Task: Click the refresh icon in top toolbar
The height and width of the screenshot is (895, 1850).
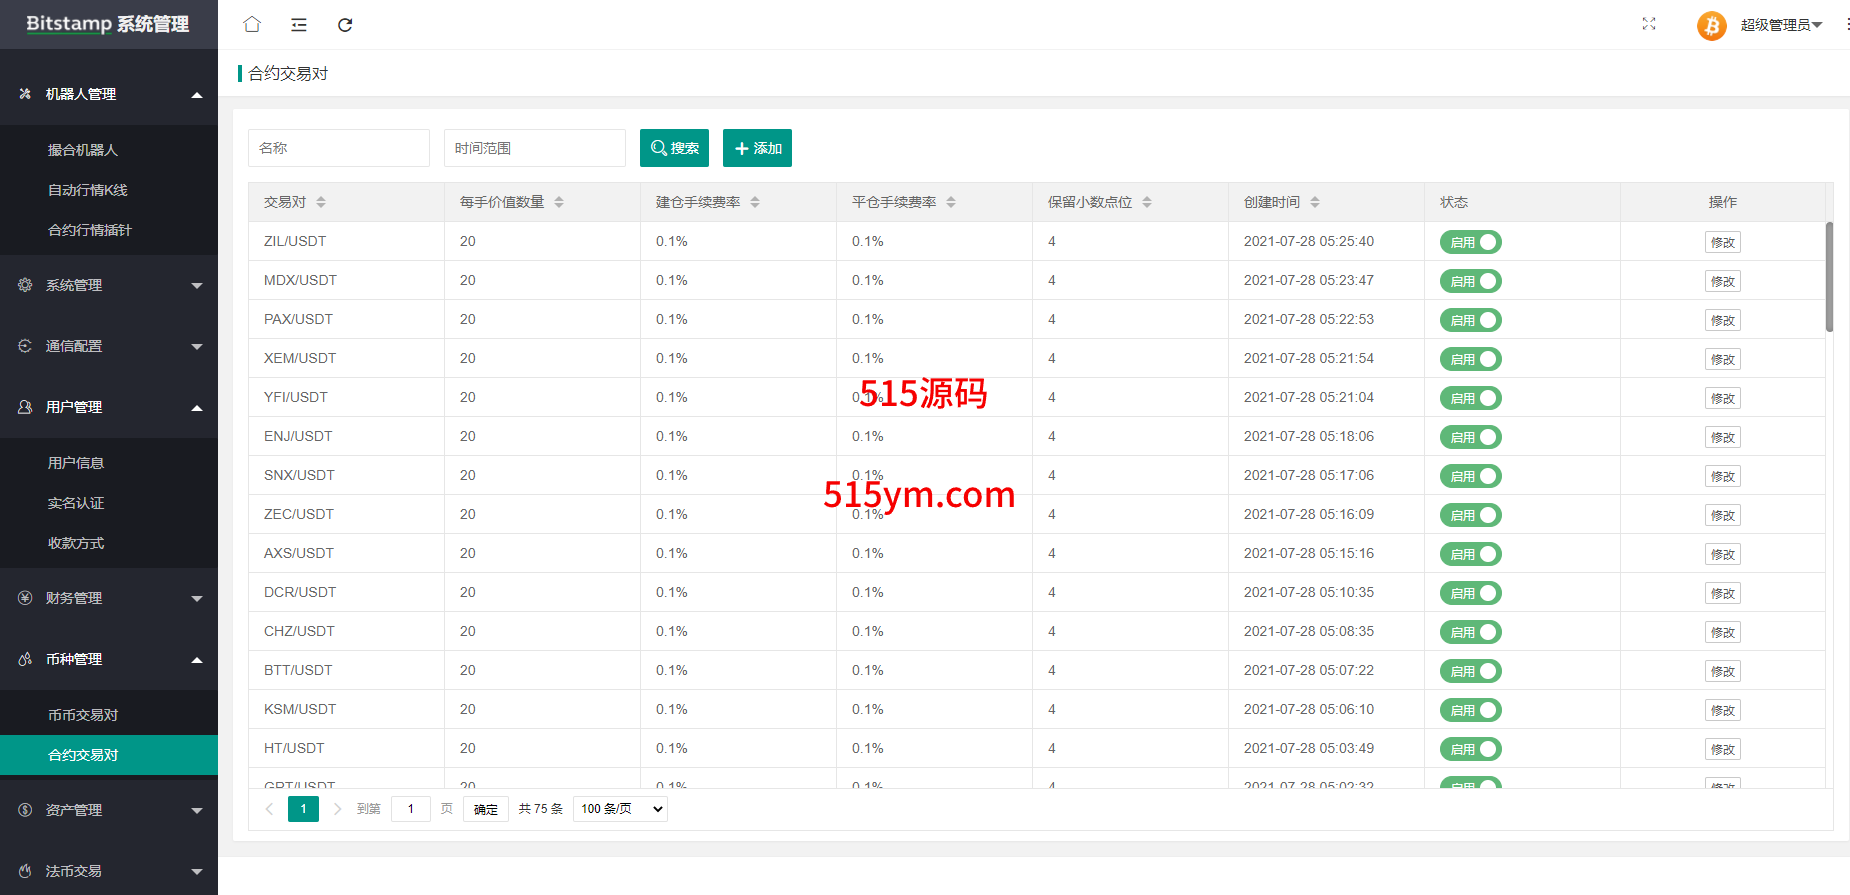Action: pos(345,25)
